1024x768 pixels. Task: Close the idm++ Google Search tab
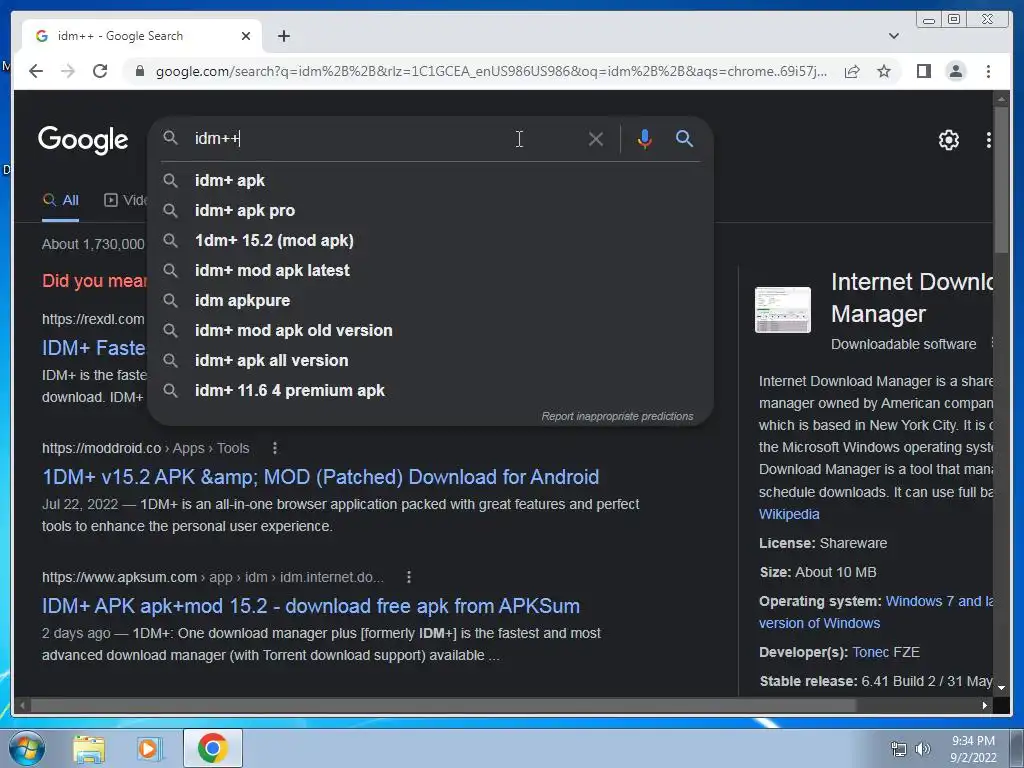[x=246, y=36]
